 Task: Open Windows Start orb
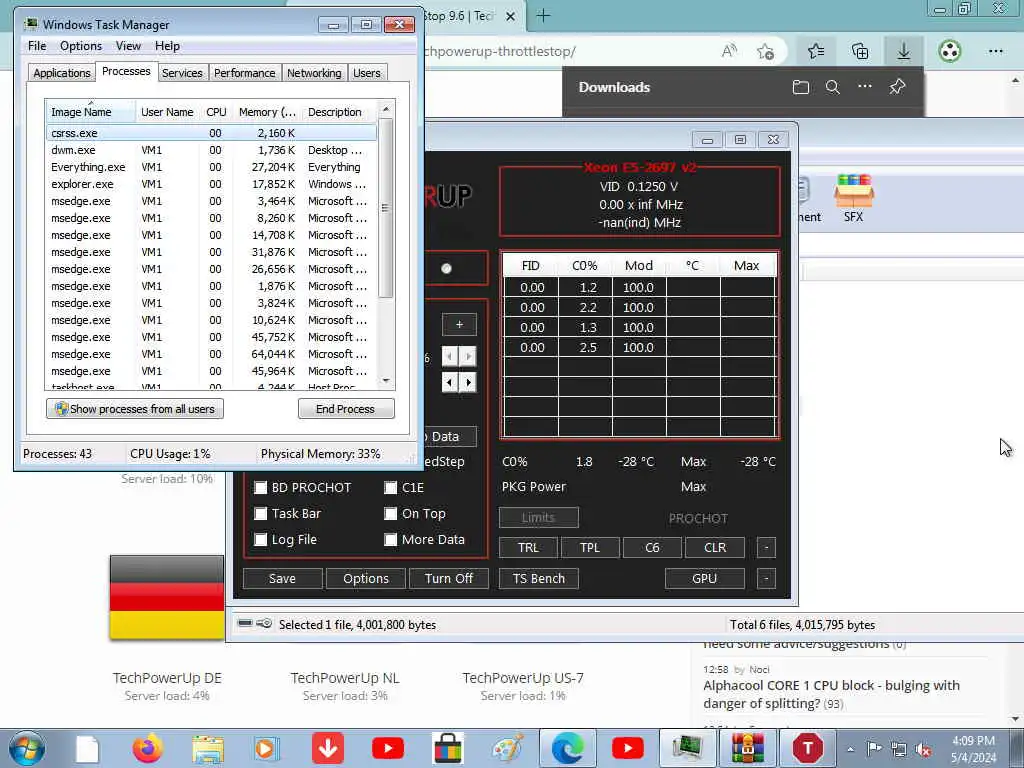(27, 748)
